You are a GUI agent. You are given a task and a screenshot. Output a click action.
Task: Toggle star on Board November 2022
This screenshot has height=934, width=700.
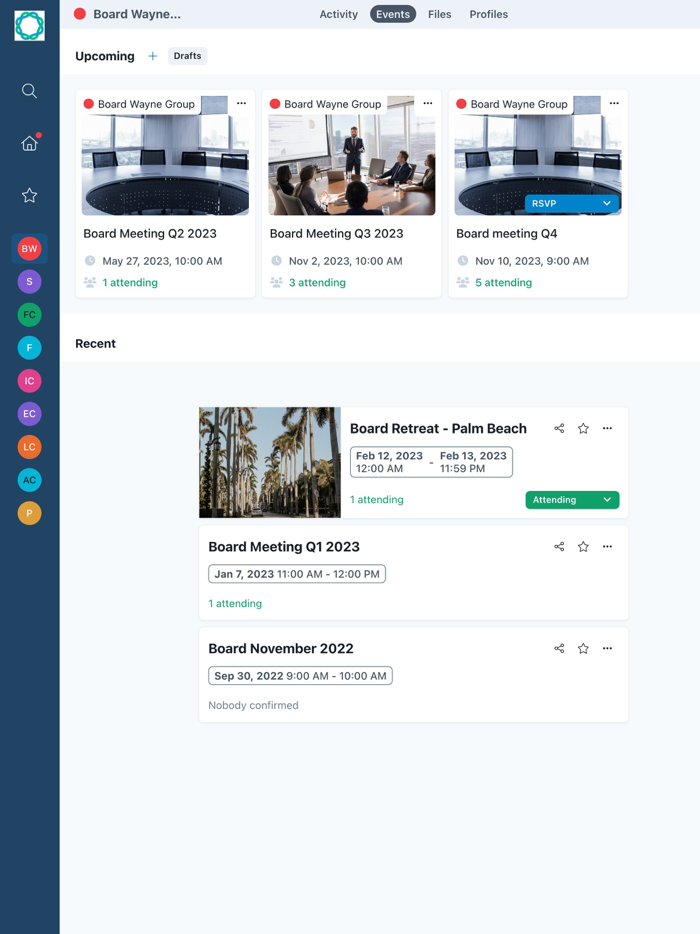click(583, 648)
